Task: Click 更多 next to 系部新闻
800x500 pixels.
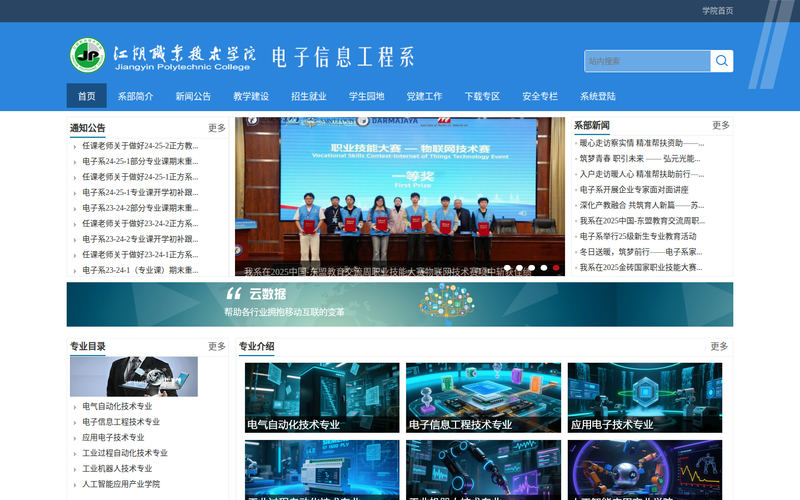Action: click(721, 125)
